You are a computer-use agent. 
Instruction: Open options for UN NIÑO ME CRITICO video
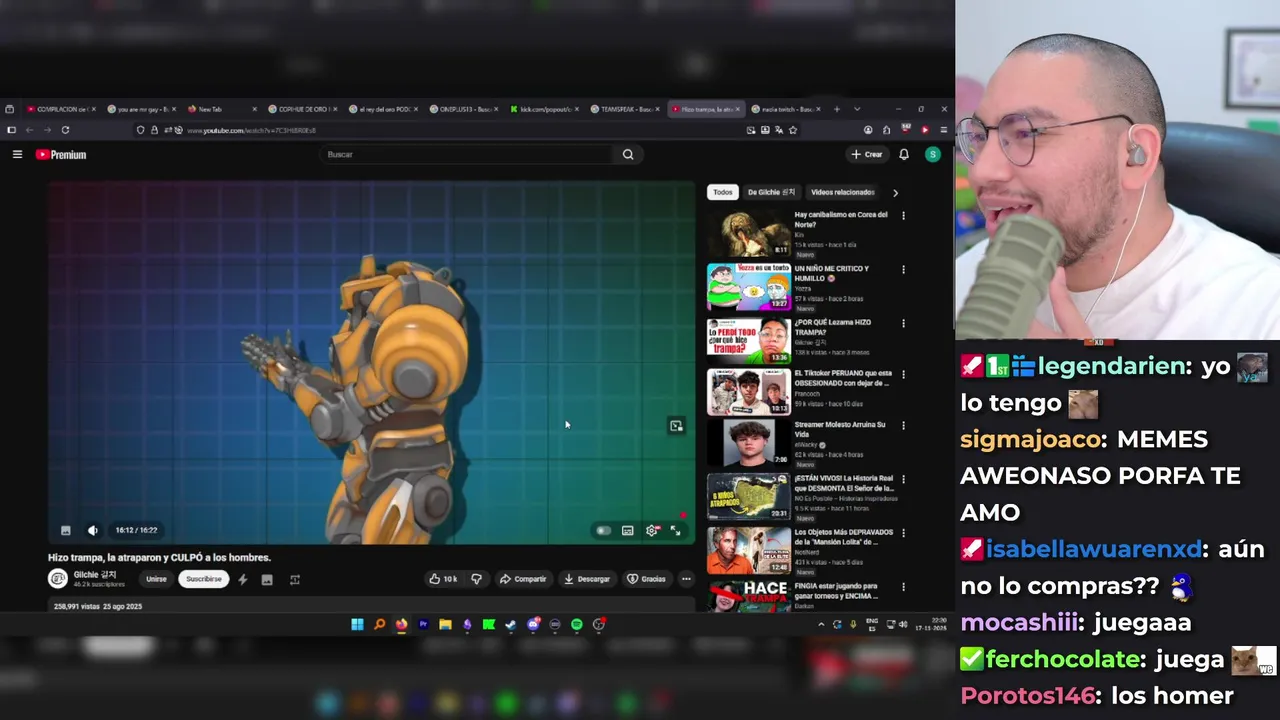[x=903, y=269]
